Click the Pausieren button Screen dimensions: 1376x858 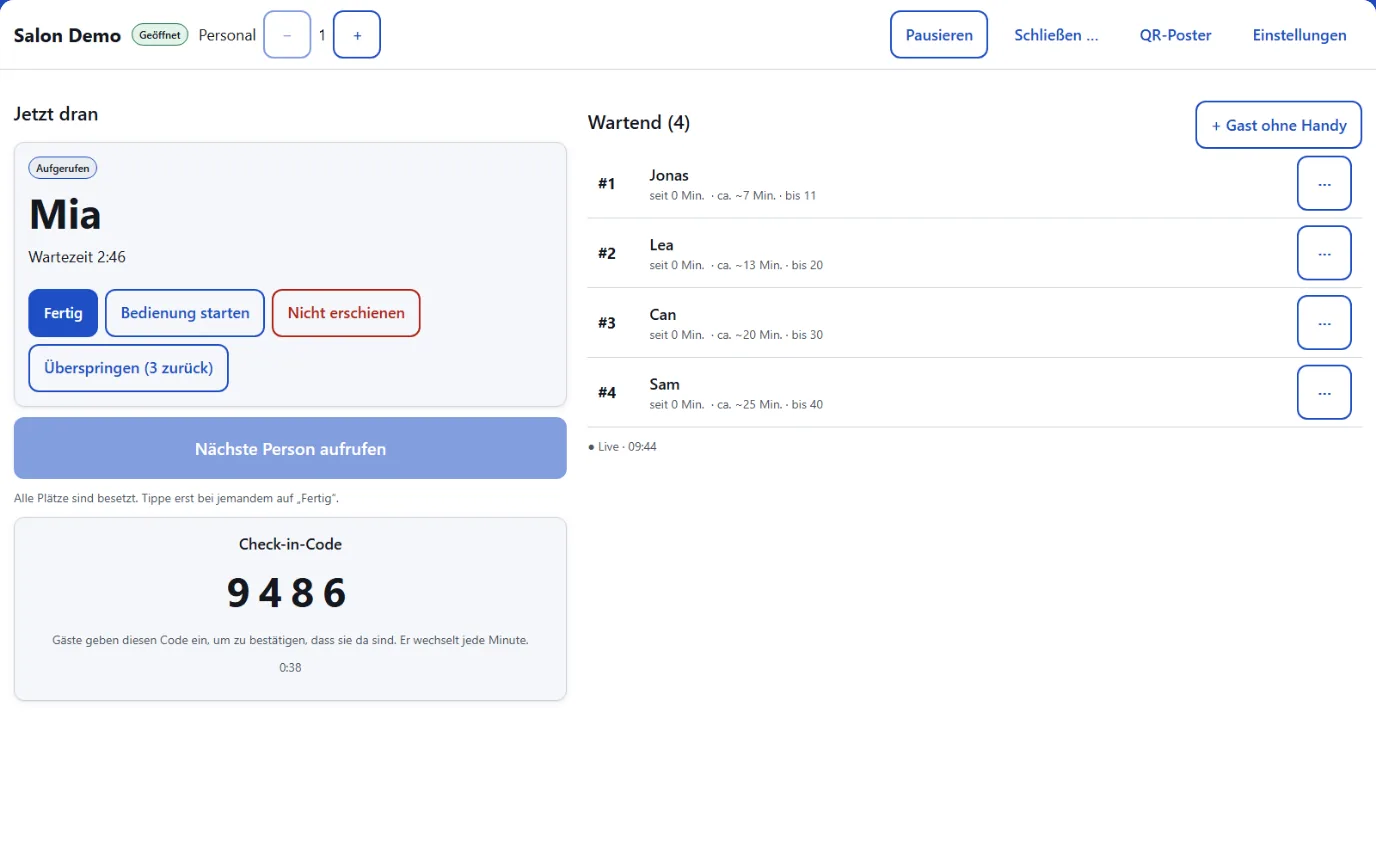939,35
